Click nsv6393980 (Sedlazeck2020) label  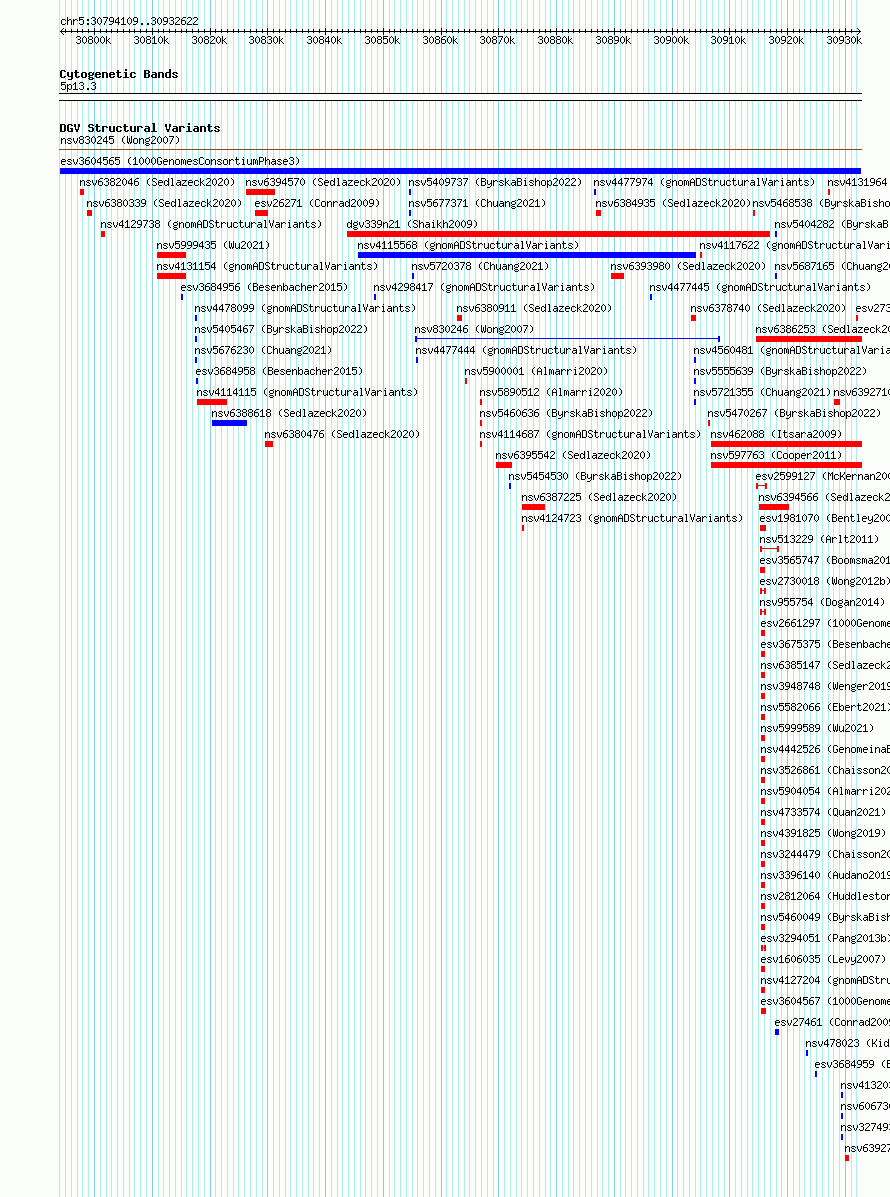pos(688,266)
